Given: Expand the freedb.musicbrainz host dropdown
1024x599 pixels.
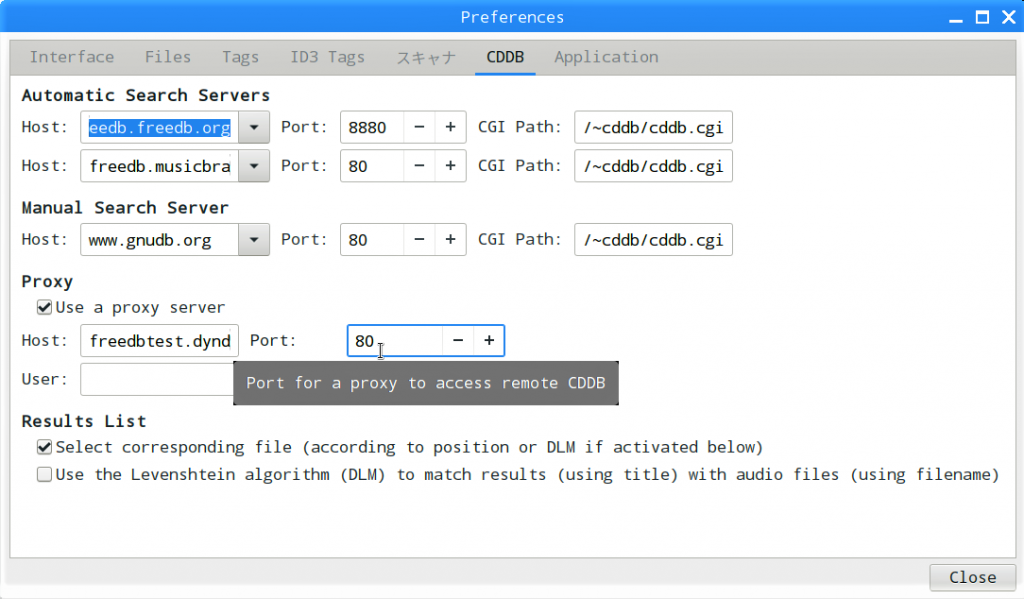Looking at the screenshot, I should [254, 166].
